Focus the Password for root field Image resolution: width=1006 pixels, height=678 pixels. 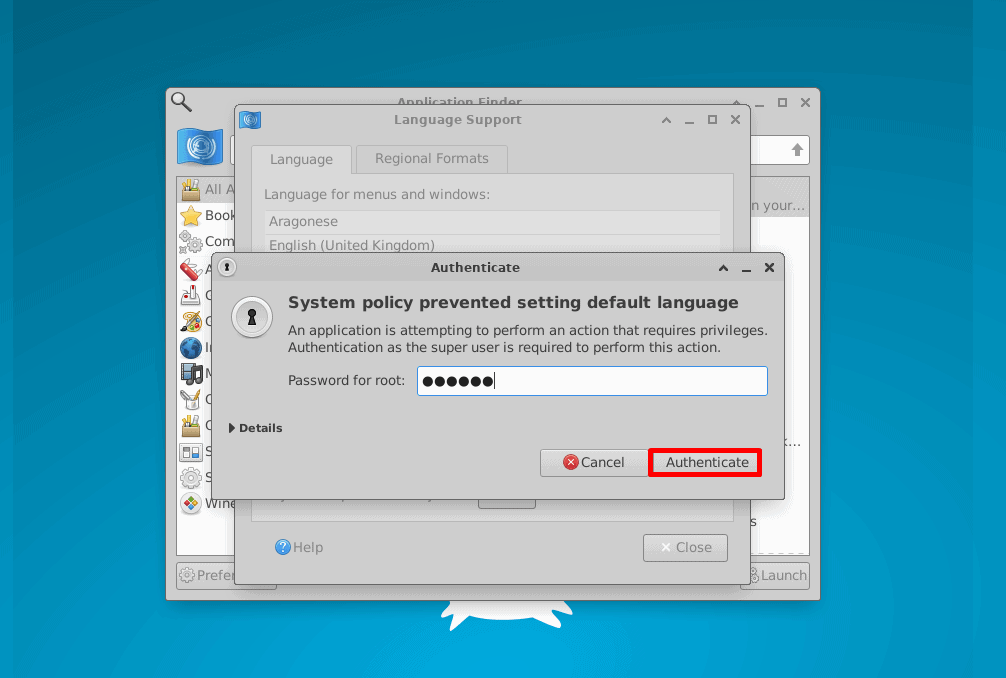tap(592, 381)
